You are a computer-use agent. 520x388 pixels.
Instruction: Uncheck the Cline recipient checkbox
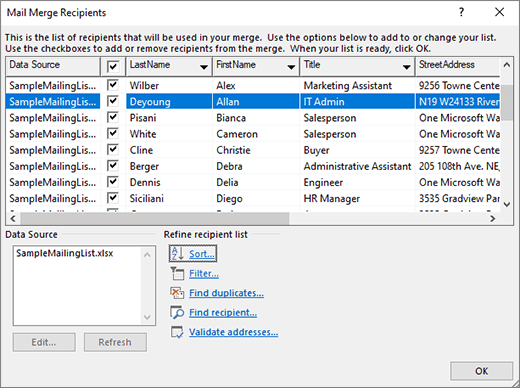[x=113, y=149]
